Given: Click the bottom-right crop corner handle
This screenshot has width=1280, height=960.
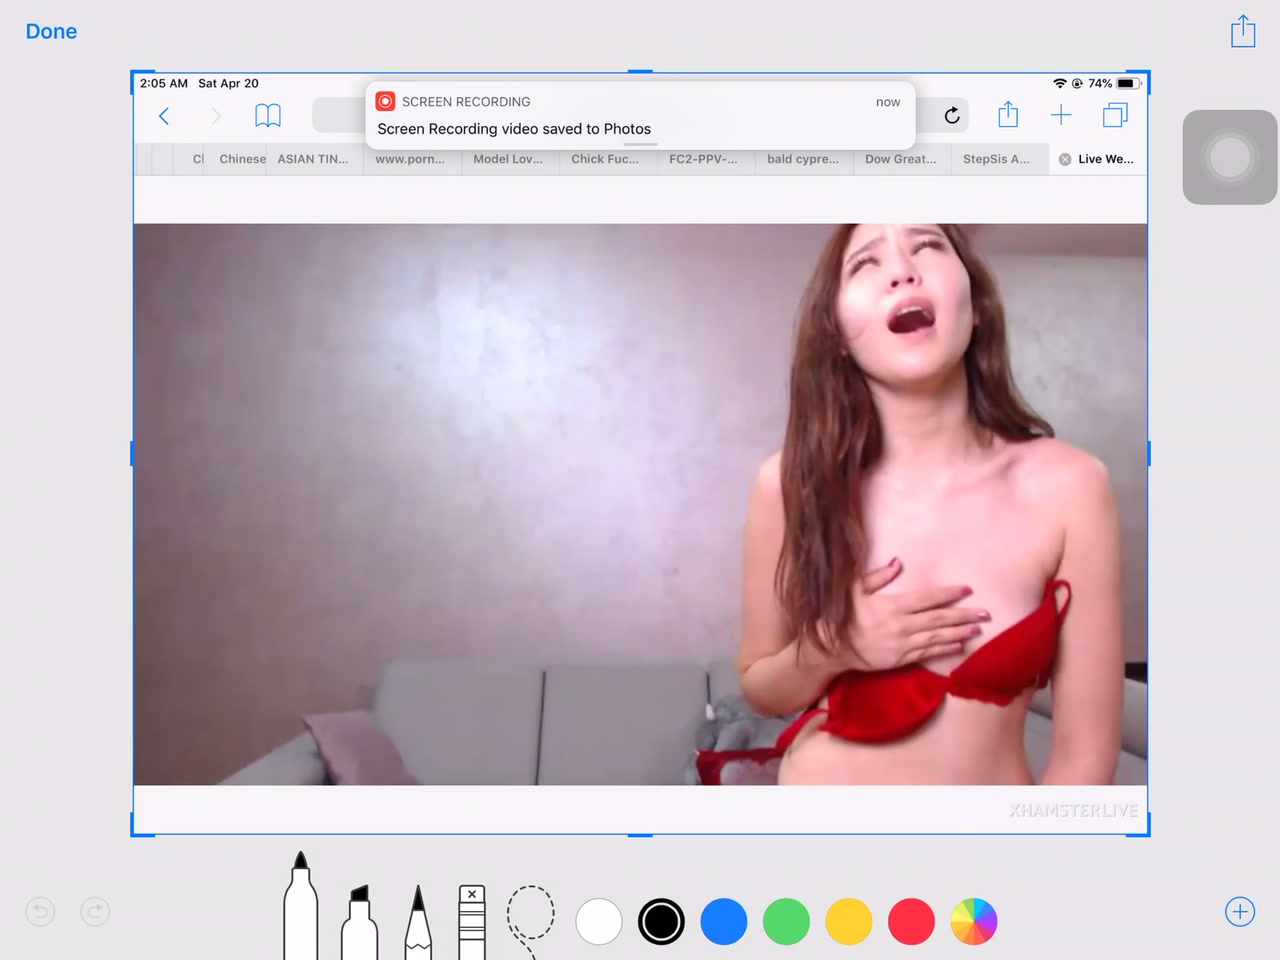Looking at the screenshot, I should point(1147,833).
